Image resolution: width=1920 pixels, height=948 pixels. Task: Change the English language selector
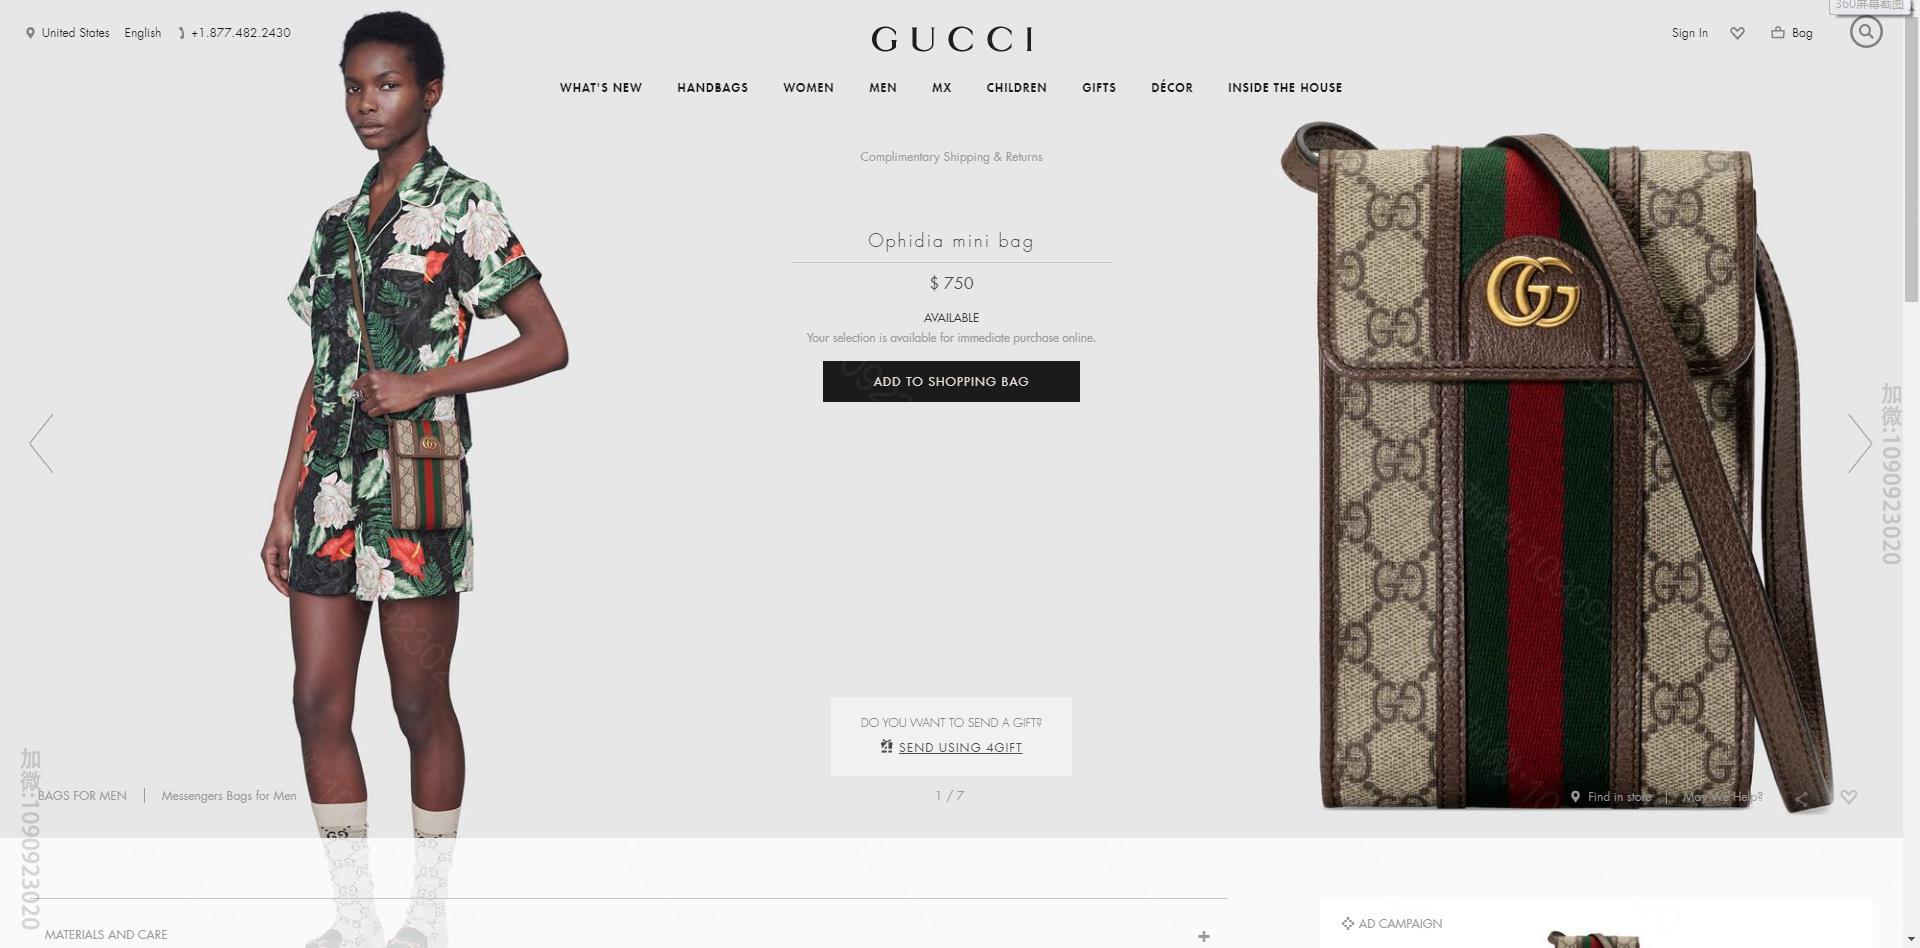[143, 33]
